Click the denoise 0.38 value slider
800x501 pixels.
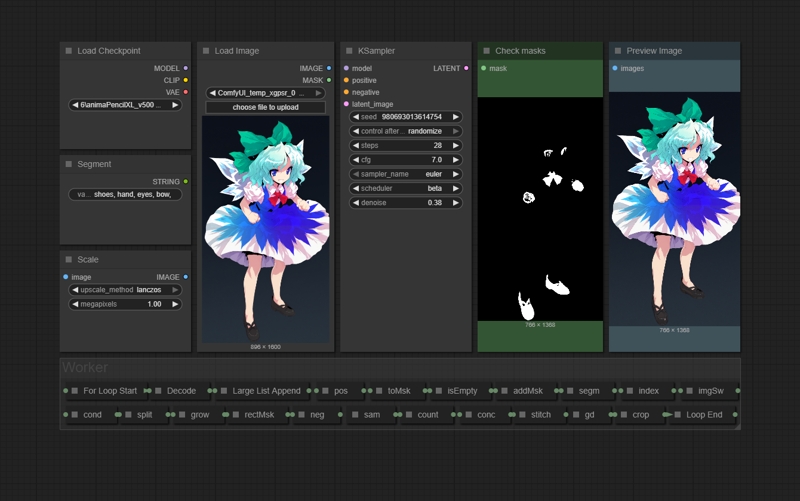(406, 203)
